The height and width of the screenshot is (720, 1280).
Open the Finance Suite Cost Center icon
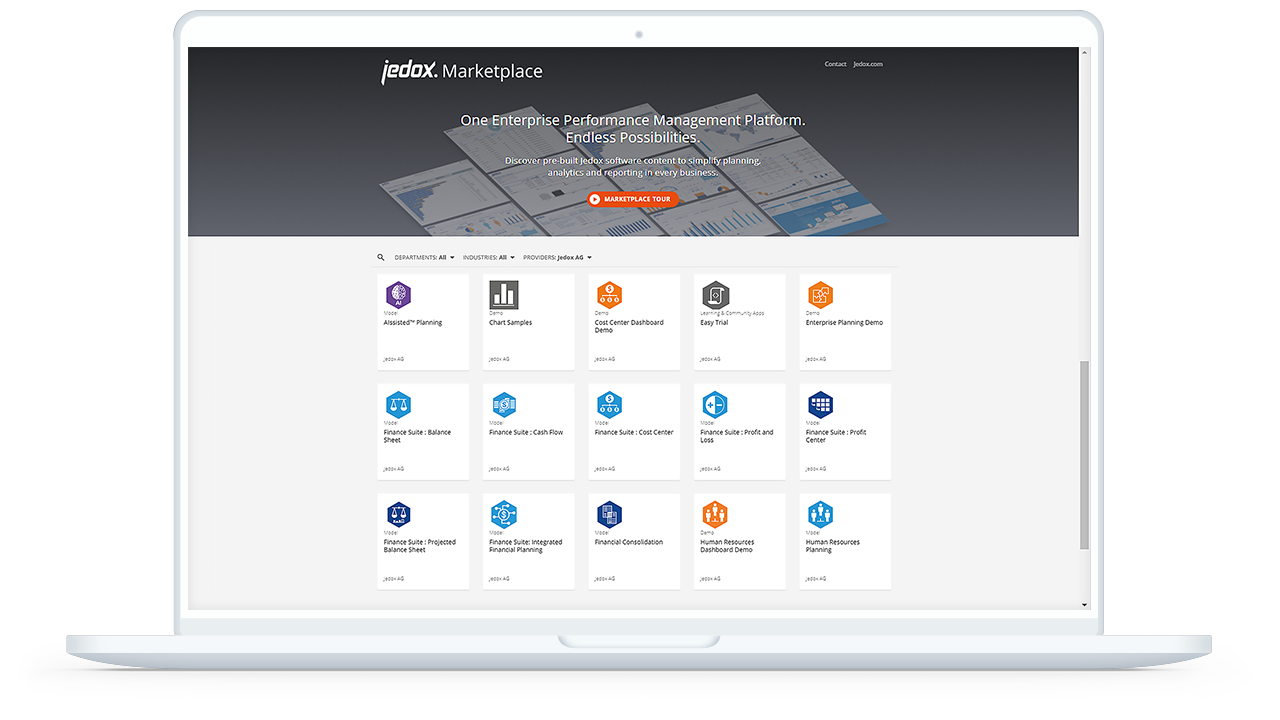pyautogui.click(x=609, y=405)
